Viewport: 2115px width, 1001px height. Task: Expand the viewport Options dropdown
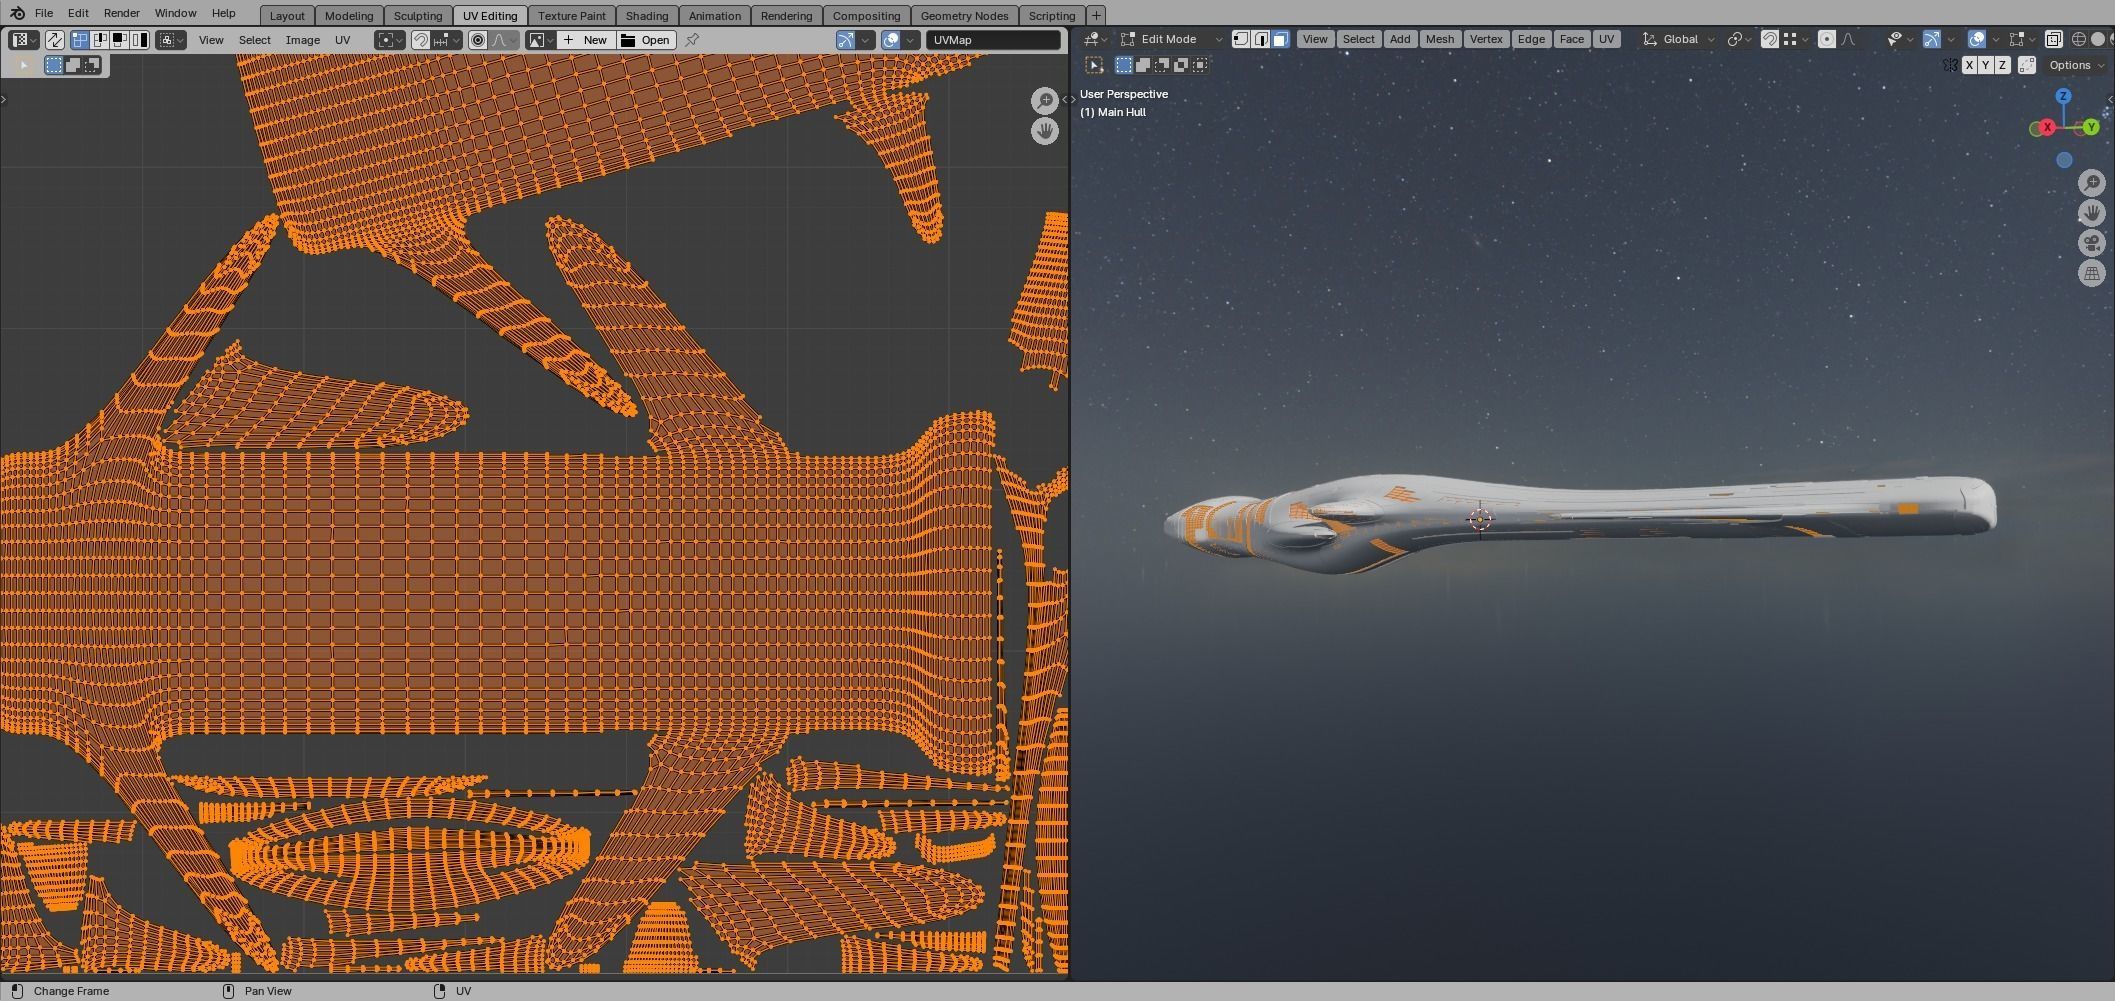[2077, 65]
